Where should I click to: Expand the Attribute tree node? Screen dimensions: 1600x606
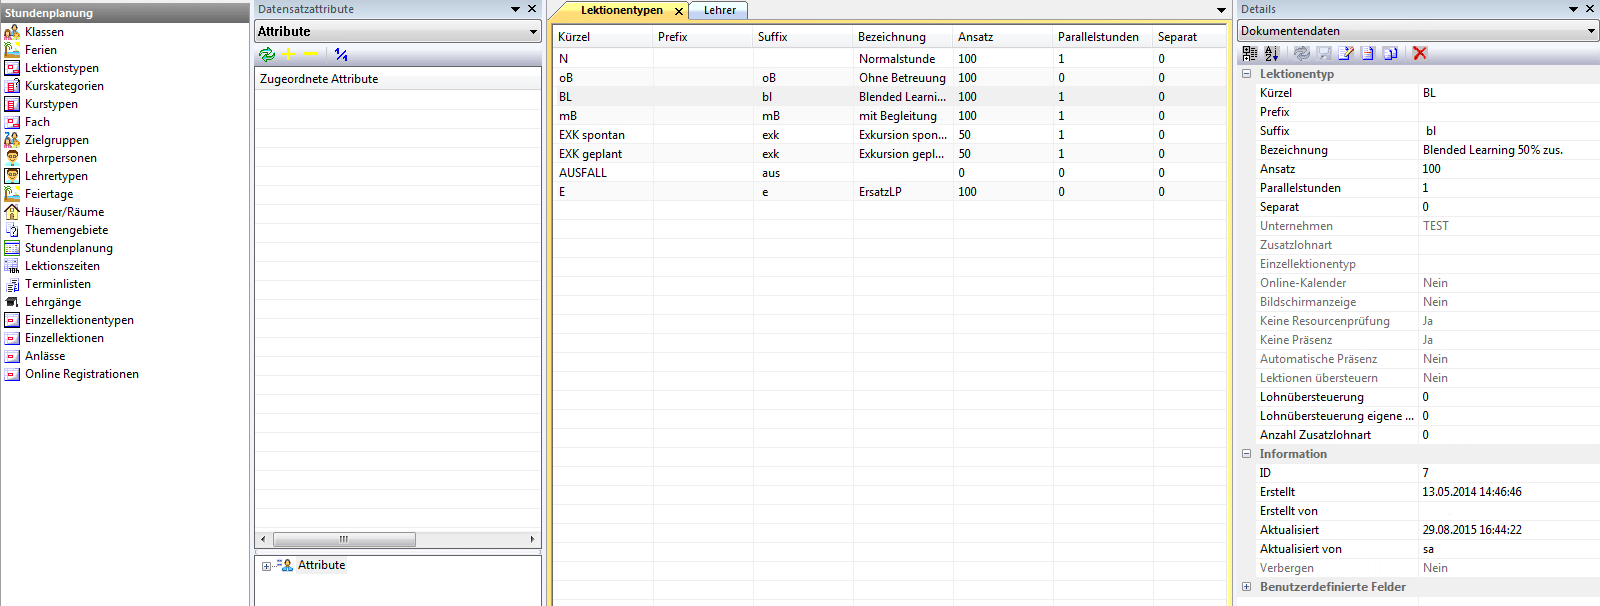[266, 566]
